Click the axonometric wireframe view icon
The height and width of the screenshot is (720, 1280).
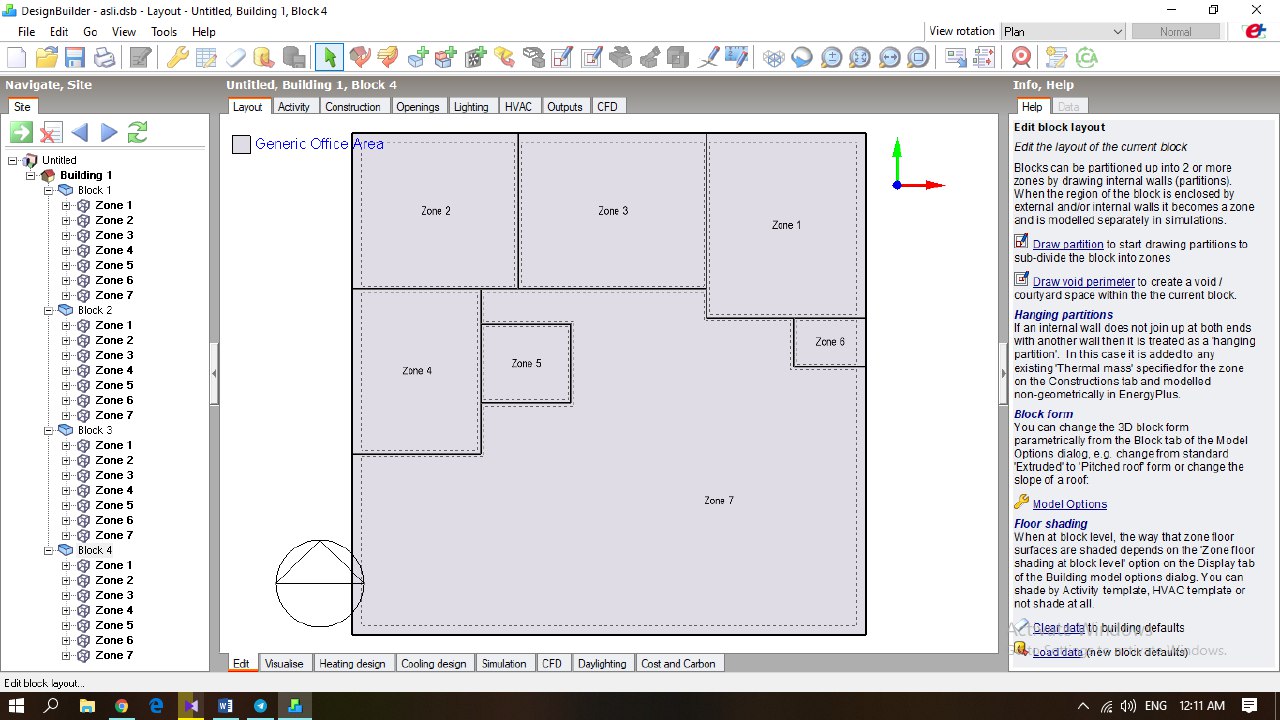pos(773,57)
